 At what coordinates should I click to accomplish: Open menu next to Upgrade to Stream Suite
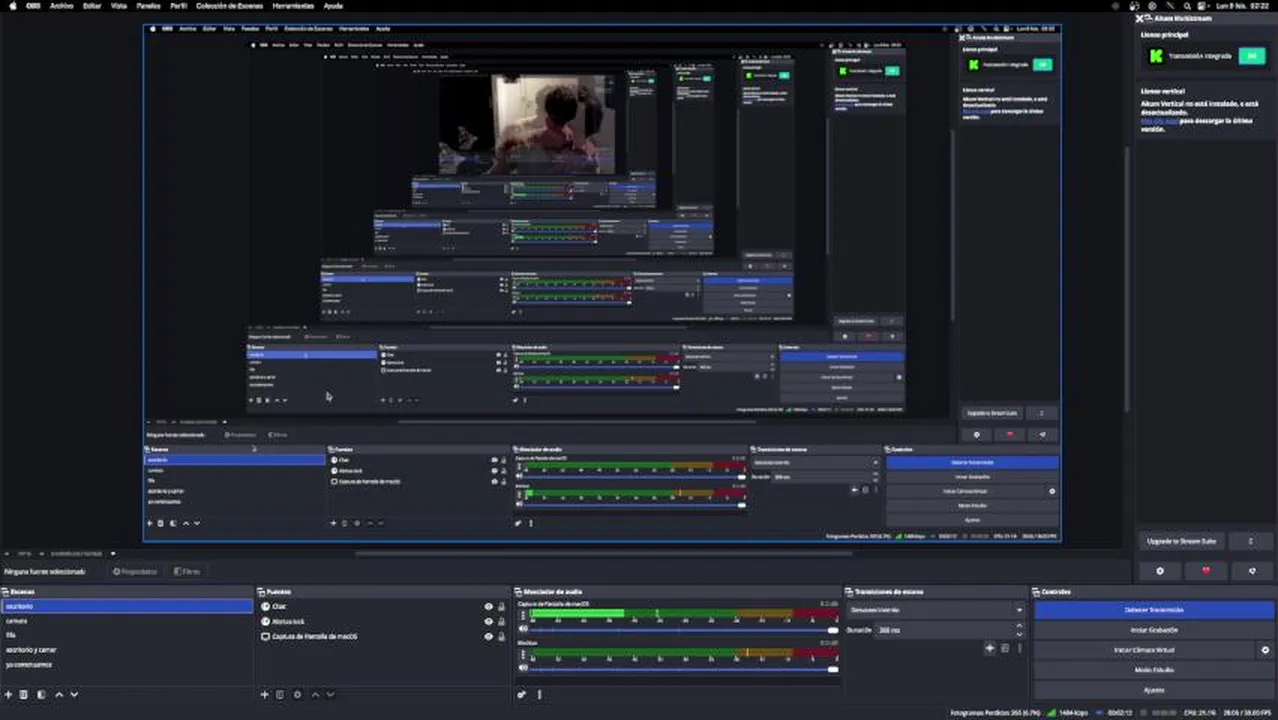pyautogui.click(x=1250, y=541)
